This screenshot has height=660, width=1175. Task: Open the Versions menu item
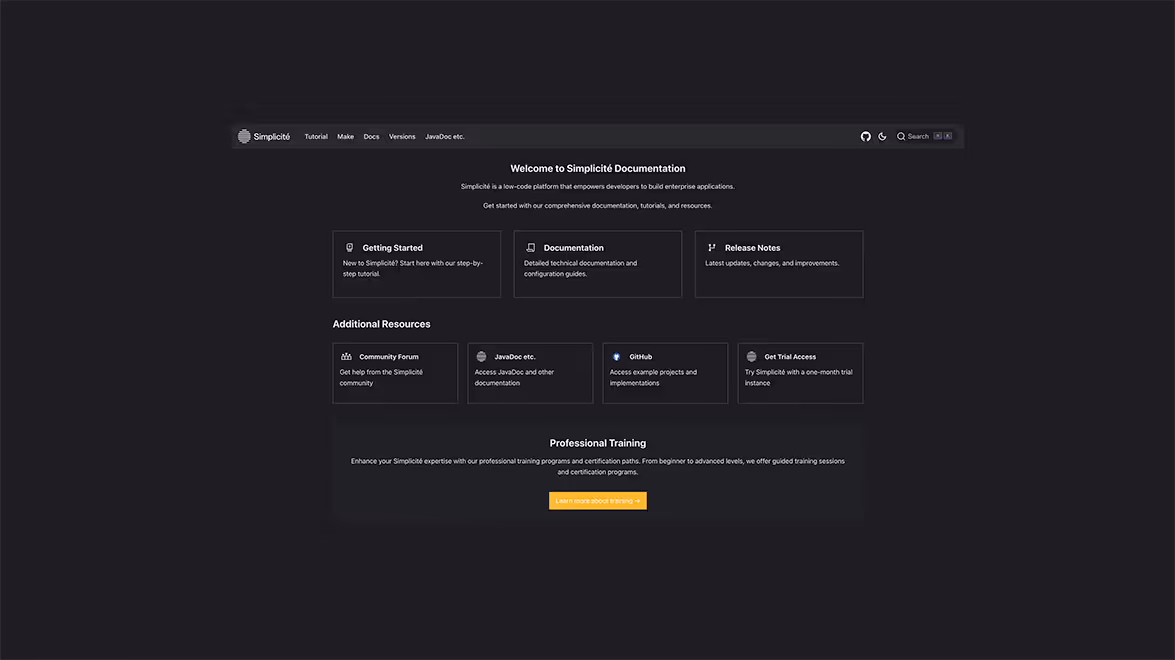tap(402, 136)
